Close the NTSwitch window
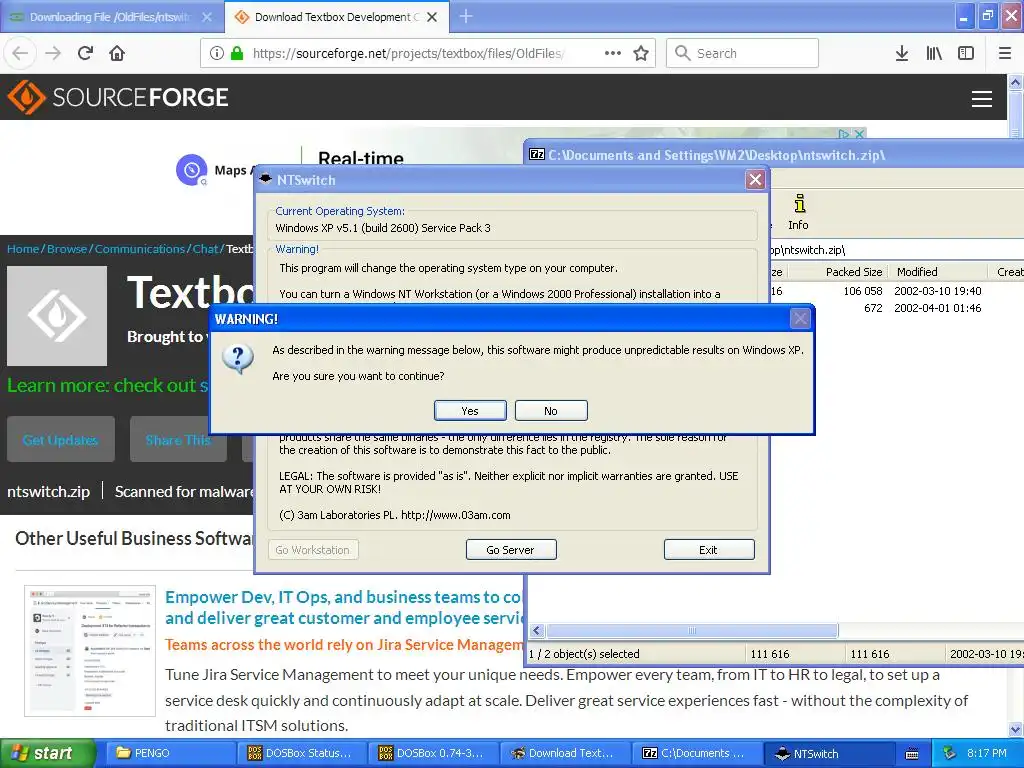Image resolution: width=1024 pixels, height=768 pixels. coord(755,180)
